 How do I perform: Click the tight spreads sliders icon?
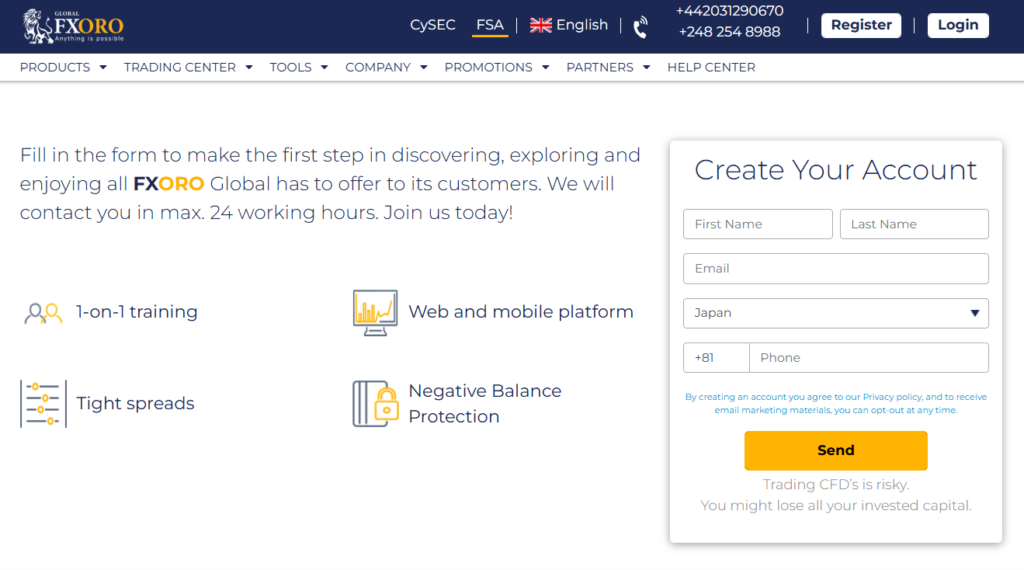[x=43, y=404]
